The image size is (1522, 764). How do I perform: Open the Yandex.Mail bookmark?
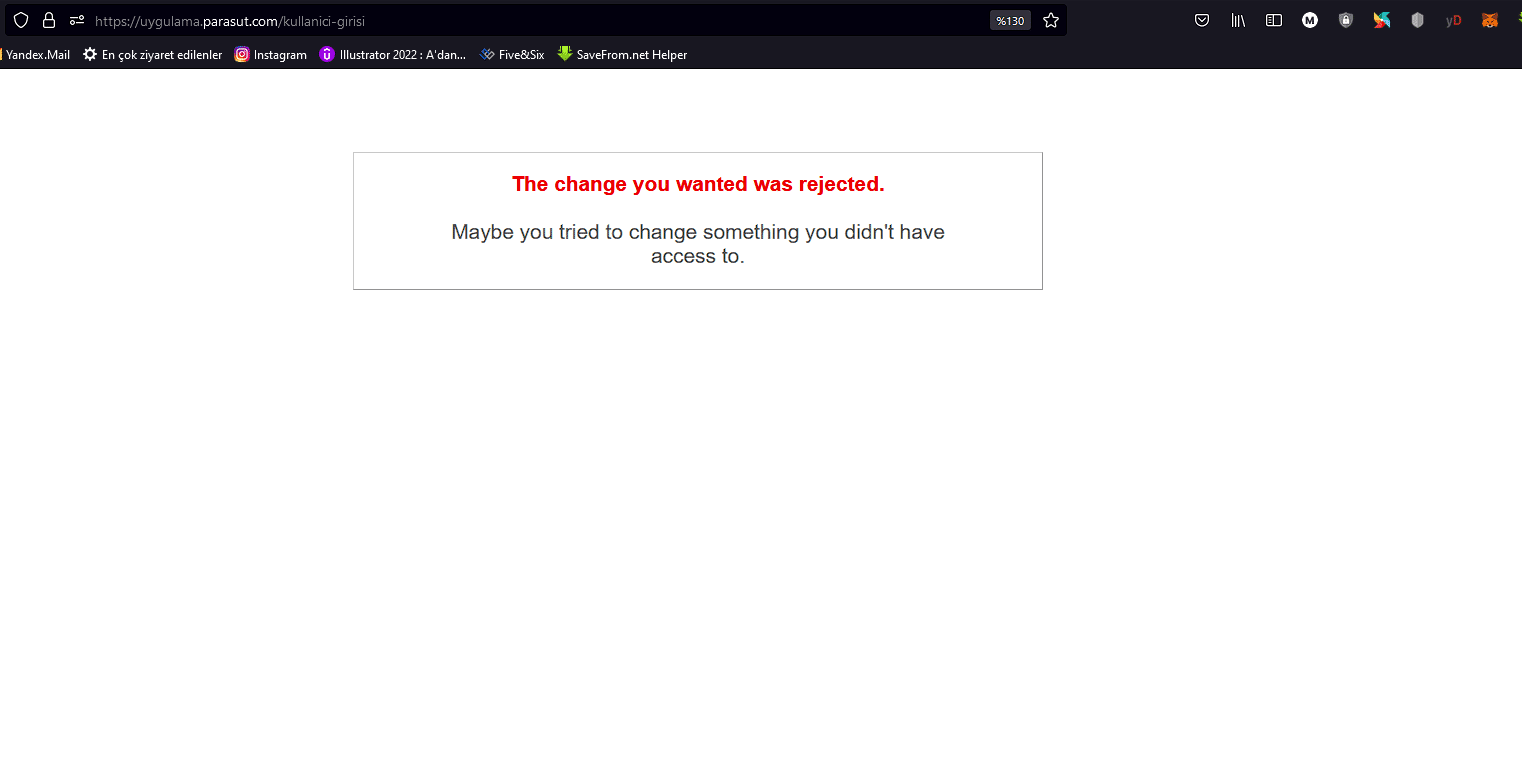(37, 55)
